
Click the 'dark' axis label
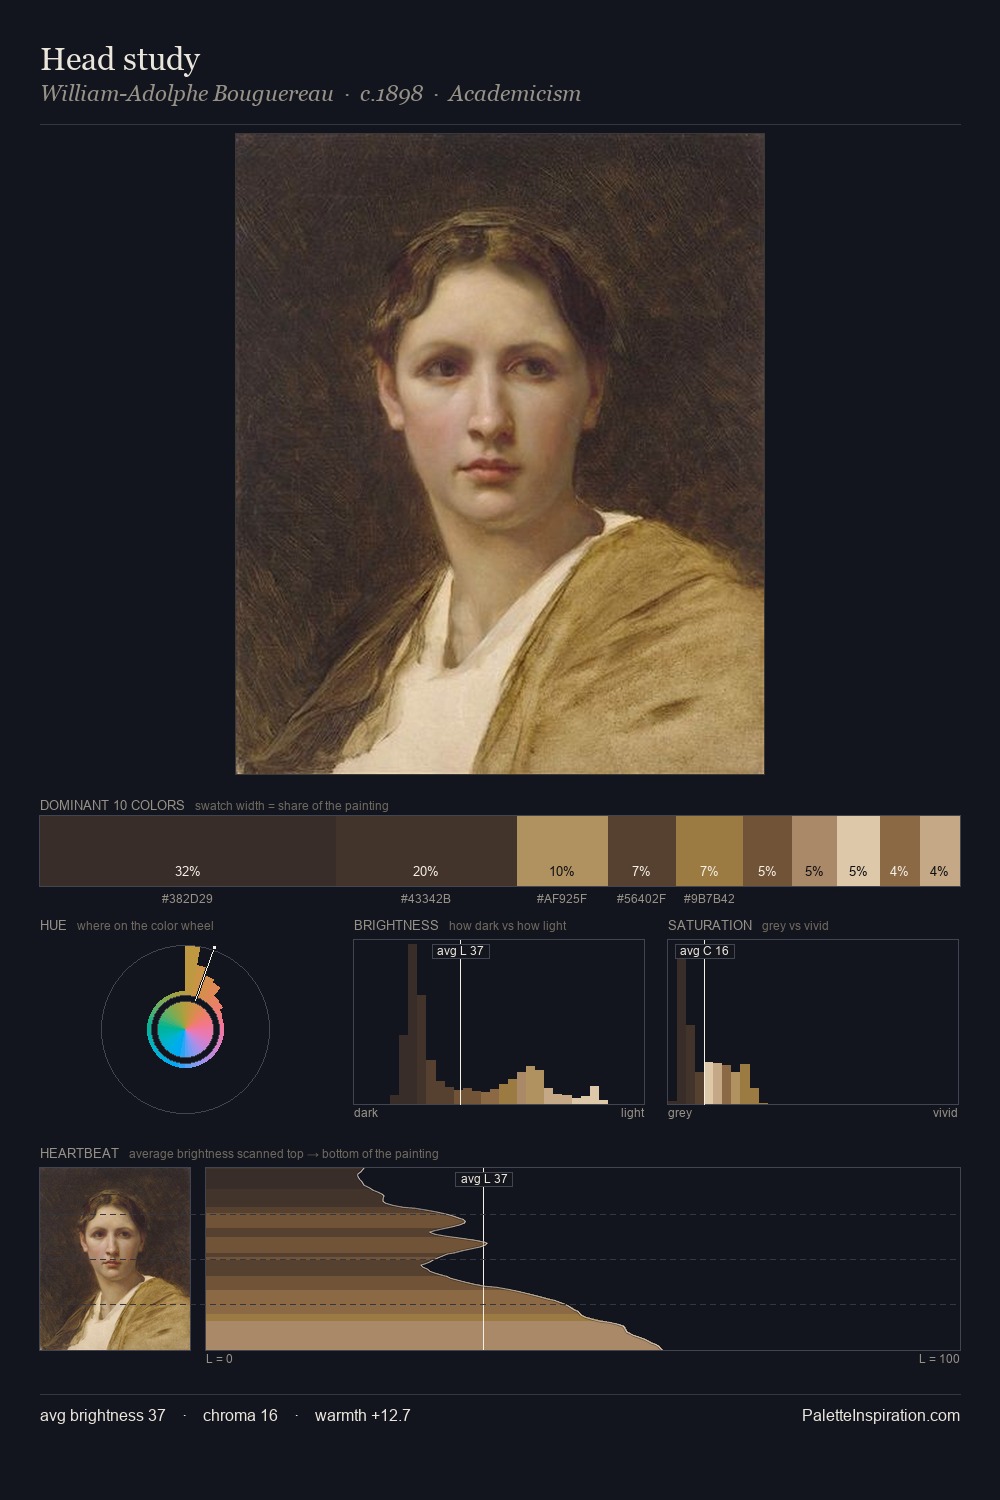366,1113
